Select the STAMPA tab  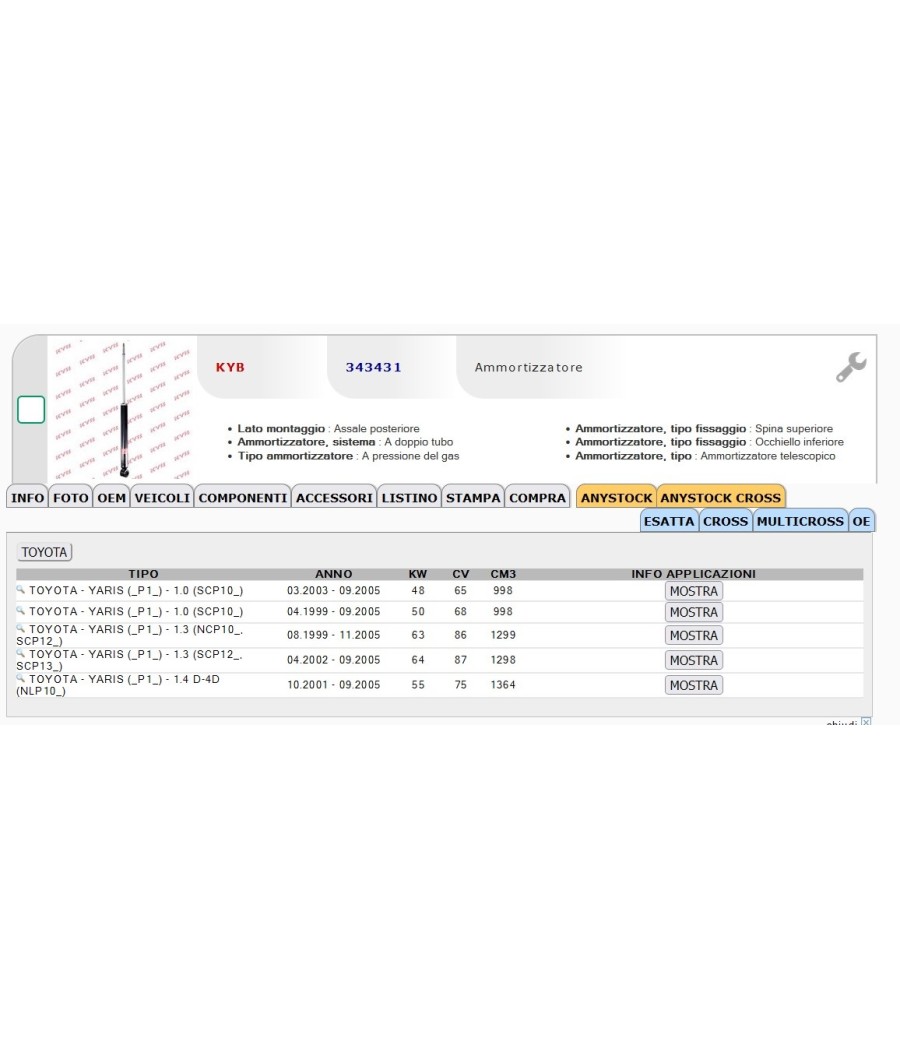[473, 498]
